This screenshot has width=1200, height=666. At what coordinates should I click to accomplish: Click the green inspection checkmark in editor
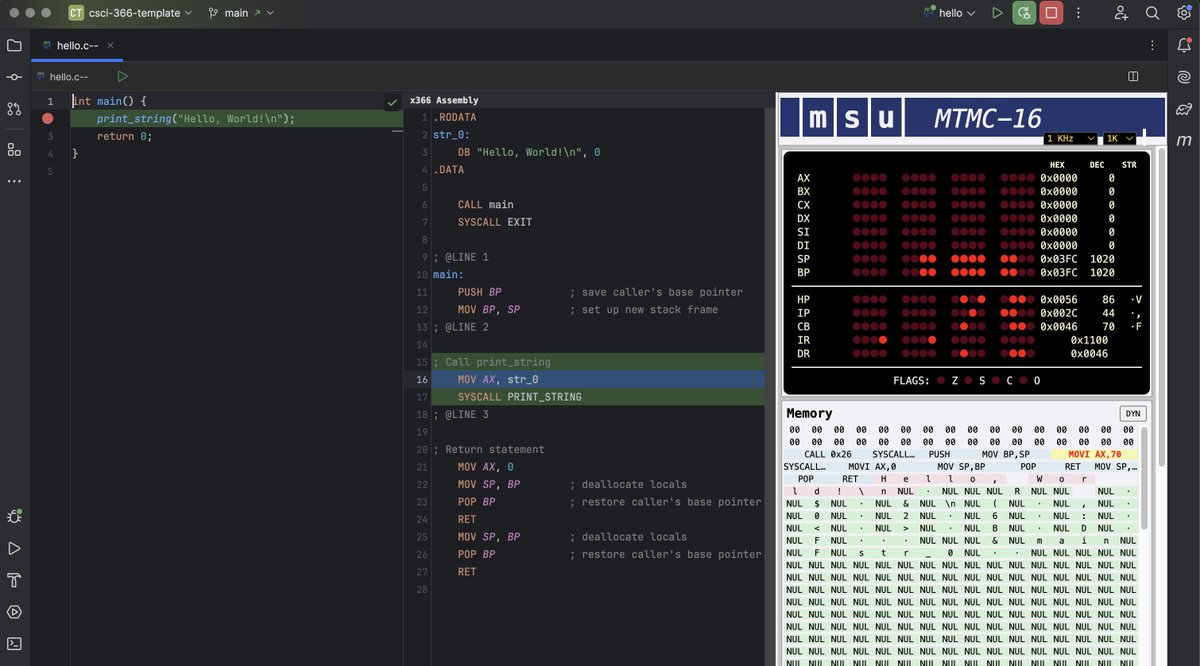pyautogui.click(x=392, y=102)
